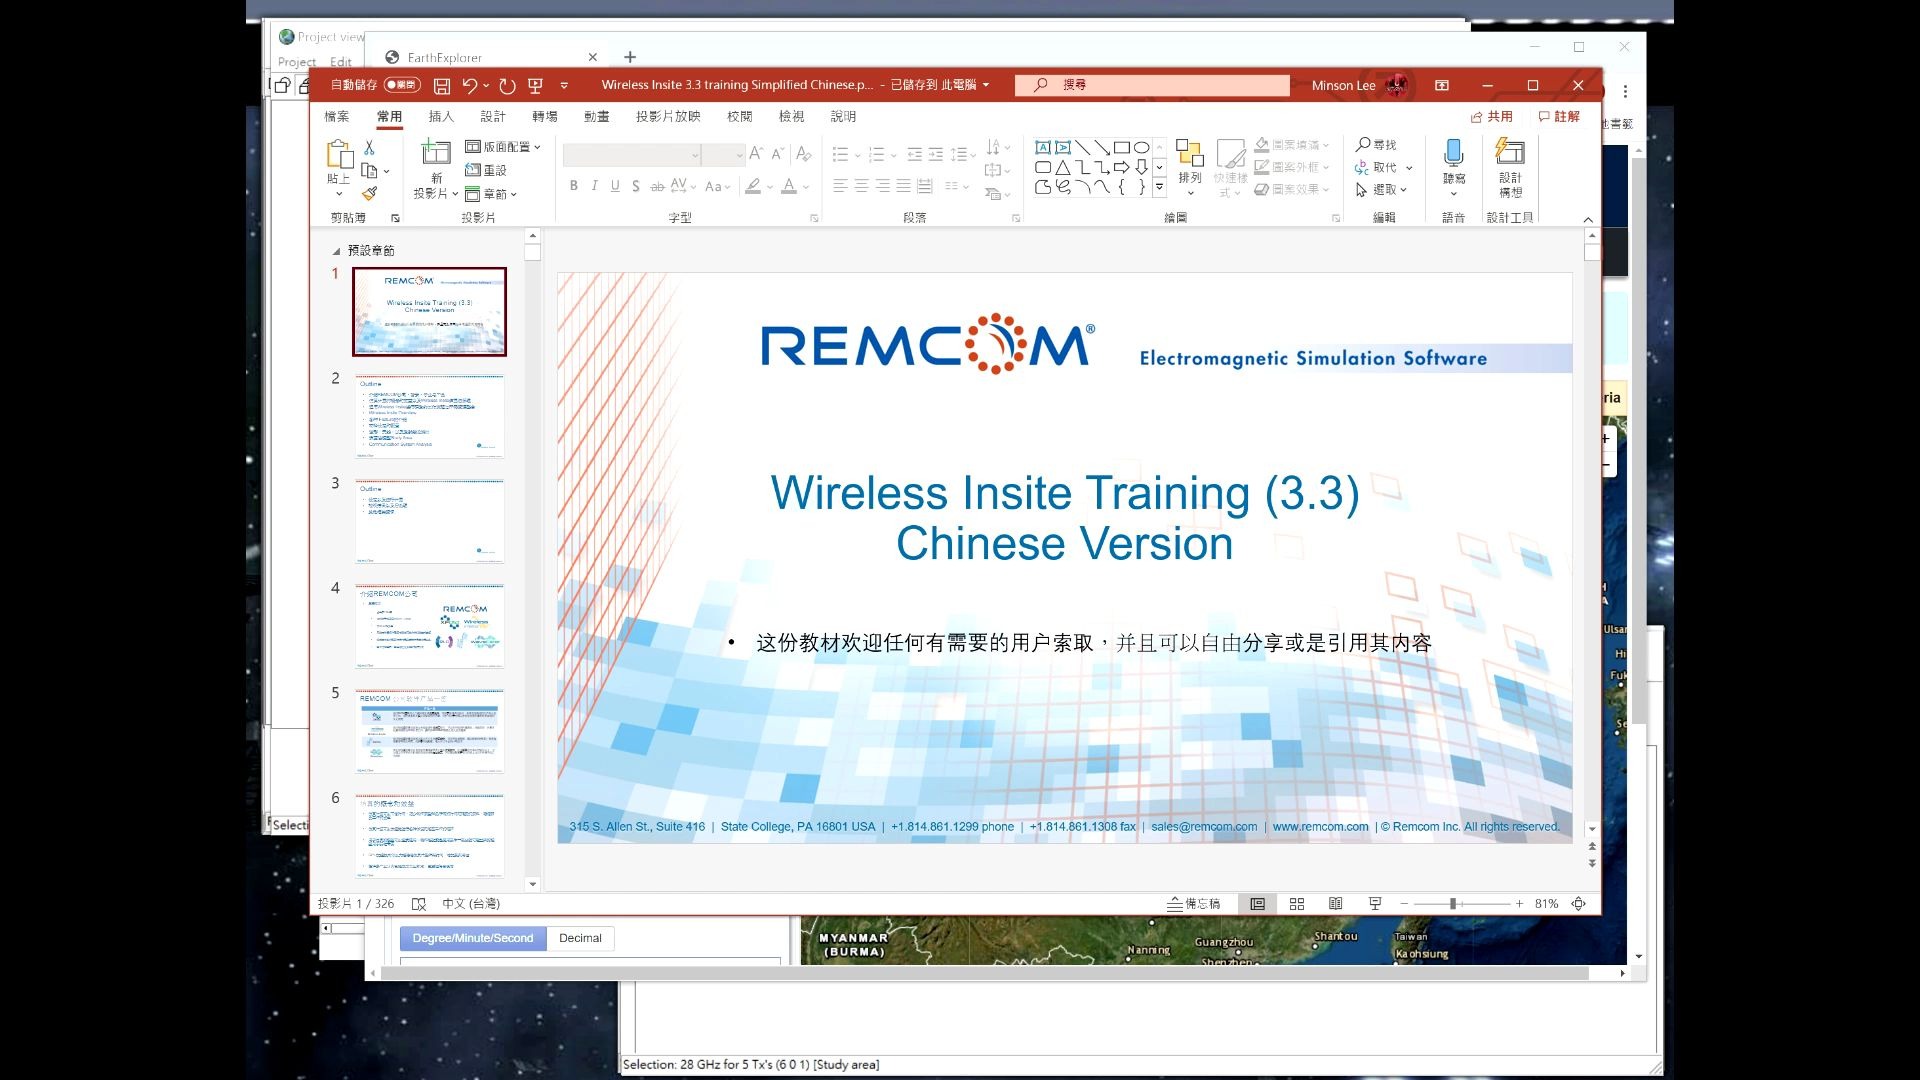Screen dimensions: 1920x1080
Task: Click the Save icon next to AutoSave
Action: tap(441, 85)
